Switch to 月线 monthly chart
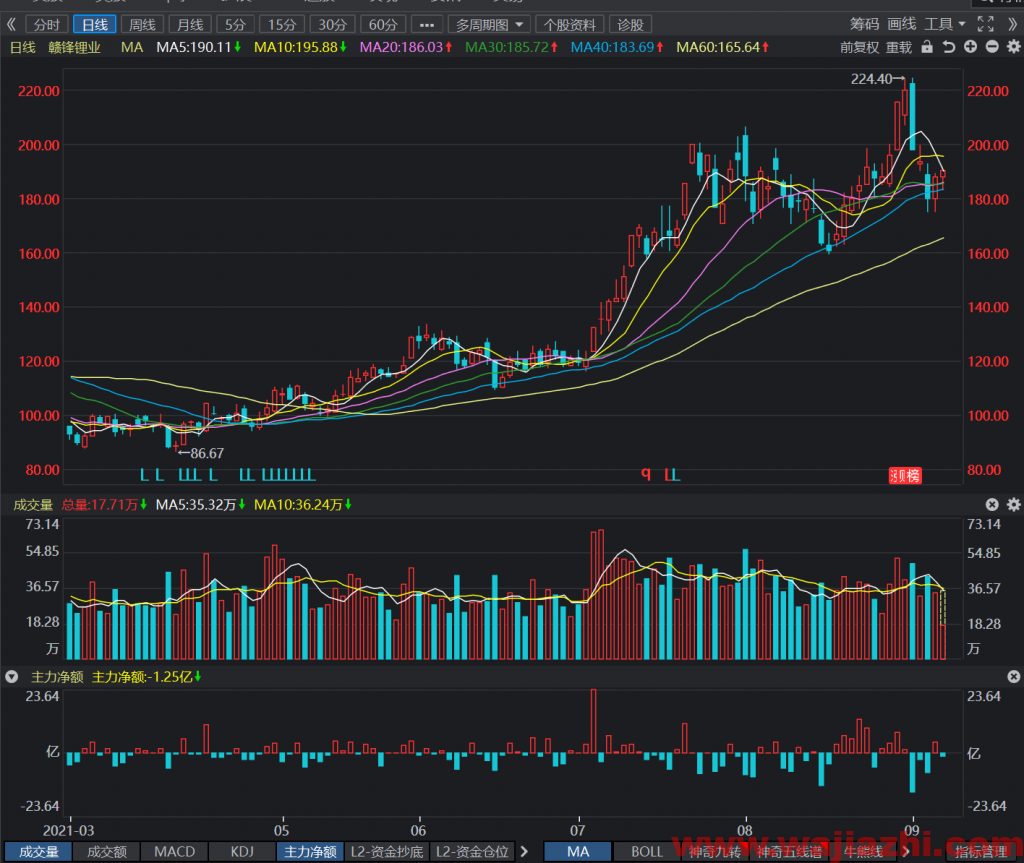Viewport: 1024px width, 863px height. 190,25
